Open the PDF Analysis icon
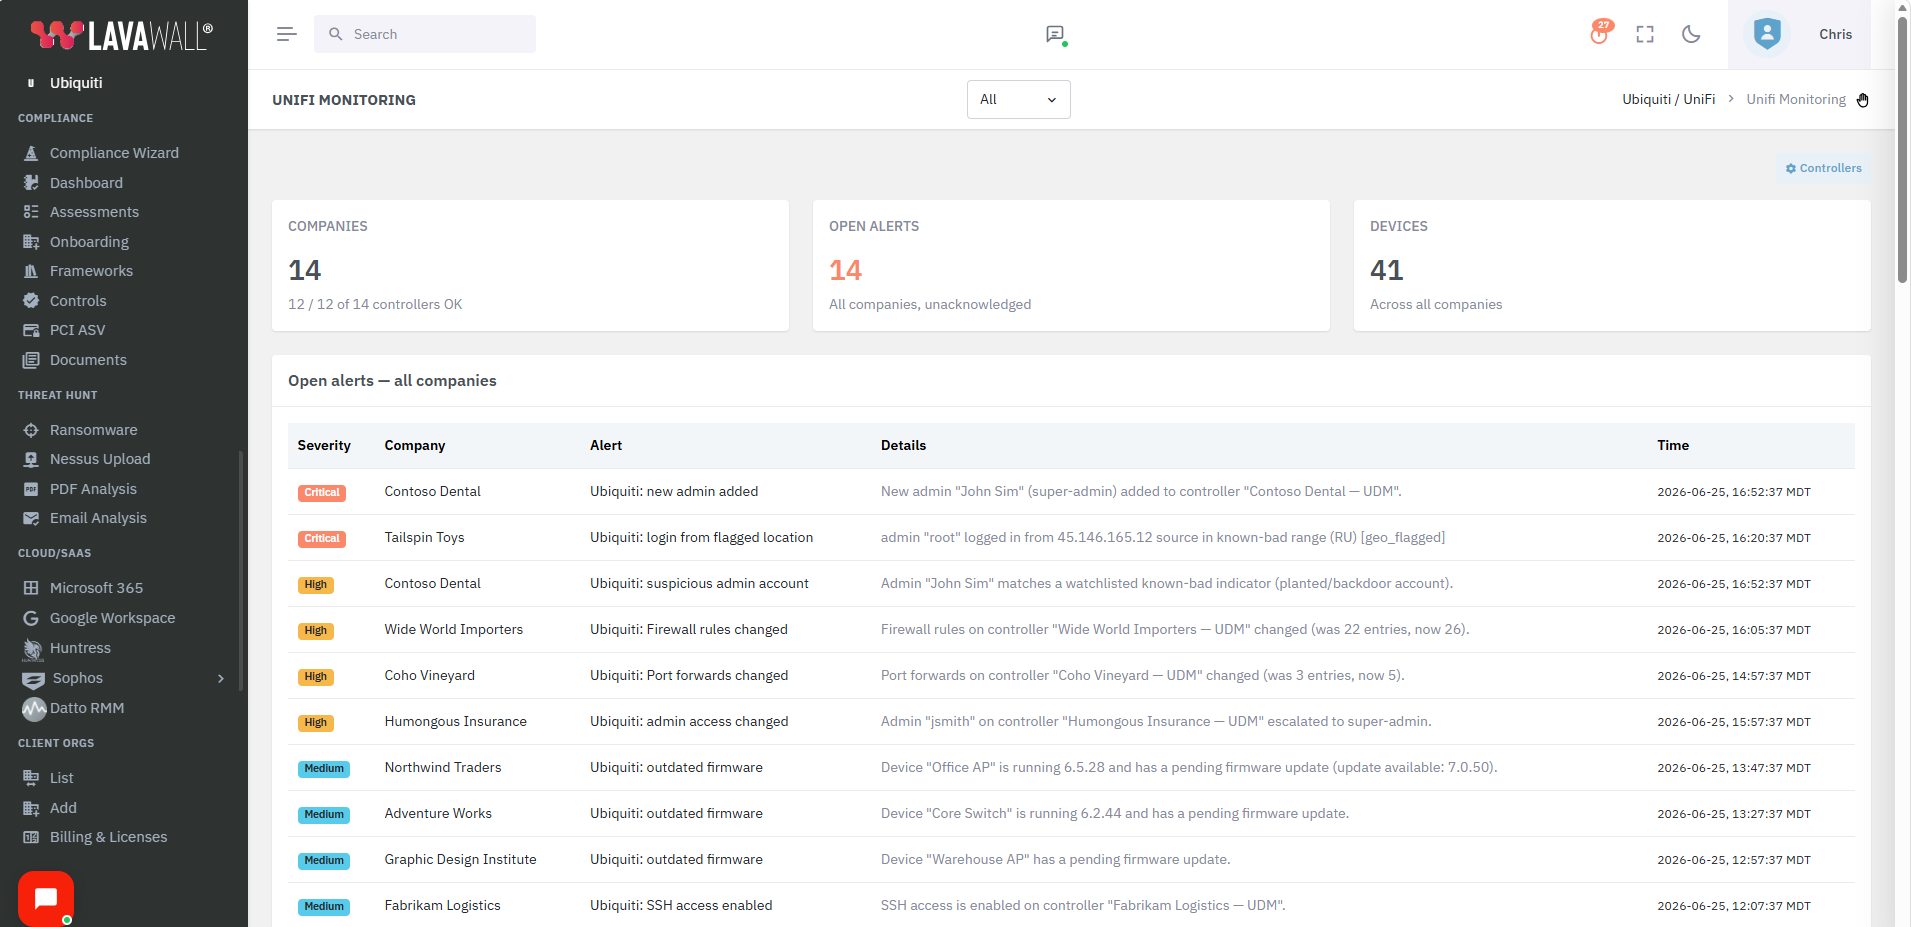 tap(31, 489)
